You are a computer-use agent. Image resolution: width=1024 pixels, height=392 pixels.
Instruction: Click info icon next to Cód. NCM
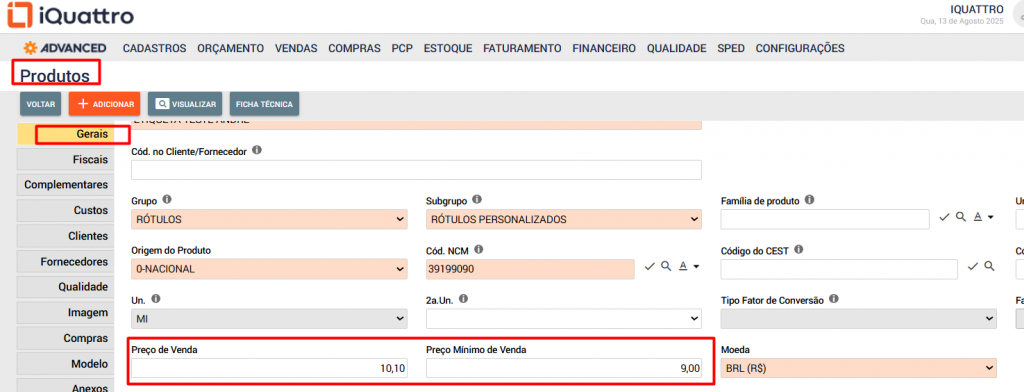coord(479,249)
